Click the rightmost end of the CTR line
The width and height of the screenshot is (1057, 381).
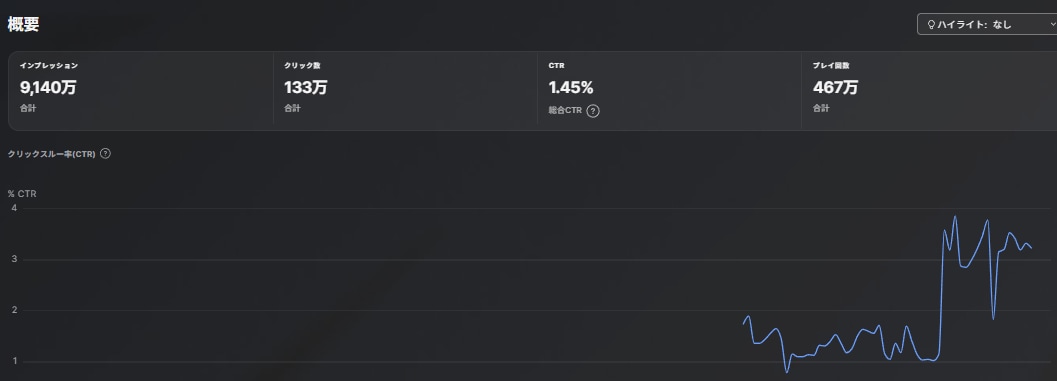1031,248
